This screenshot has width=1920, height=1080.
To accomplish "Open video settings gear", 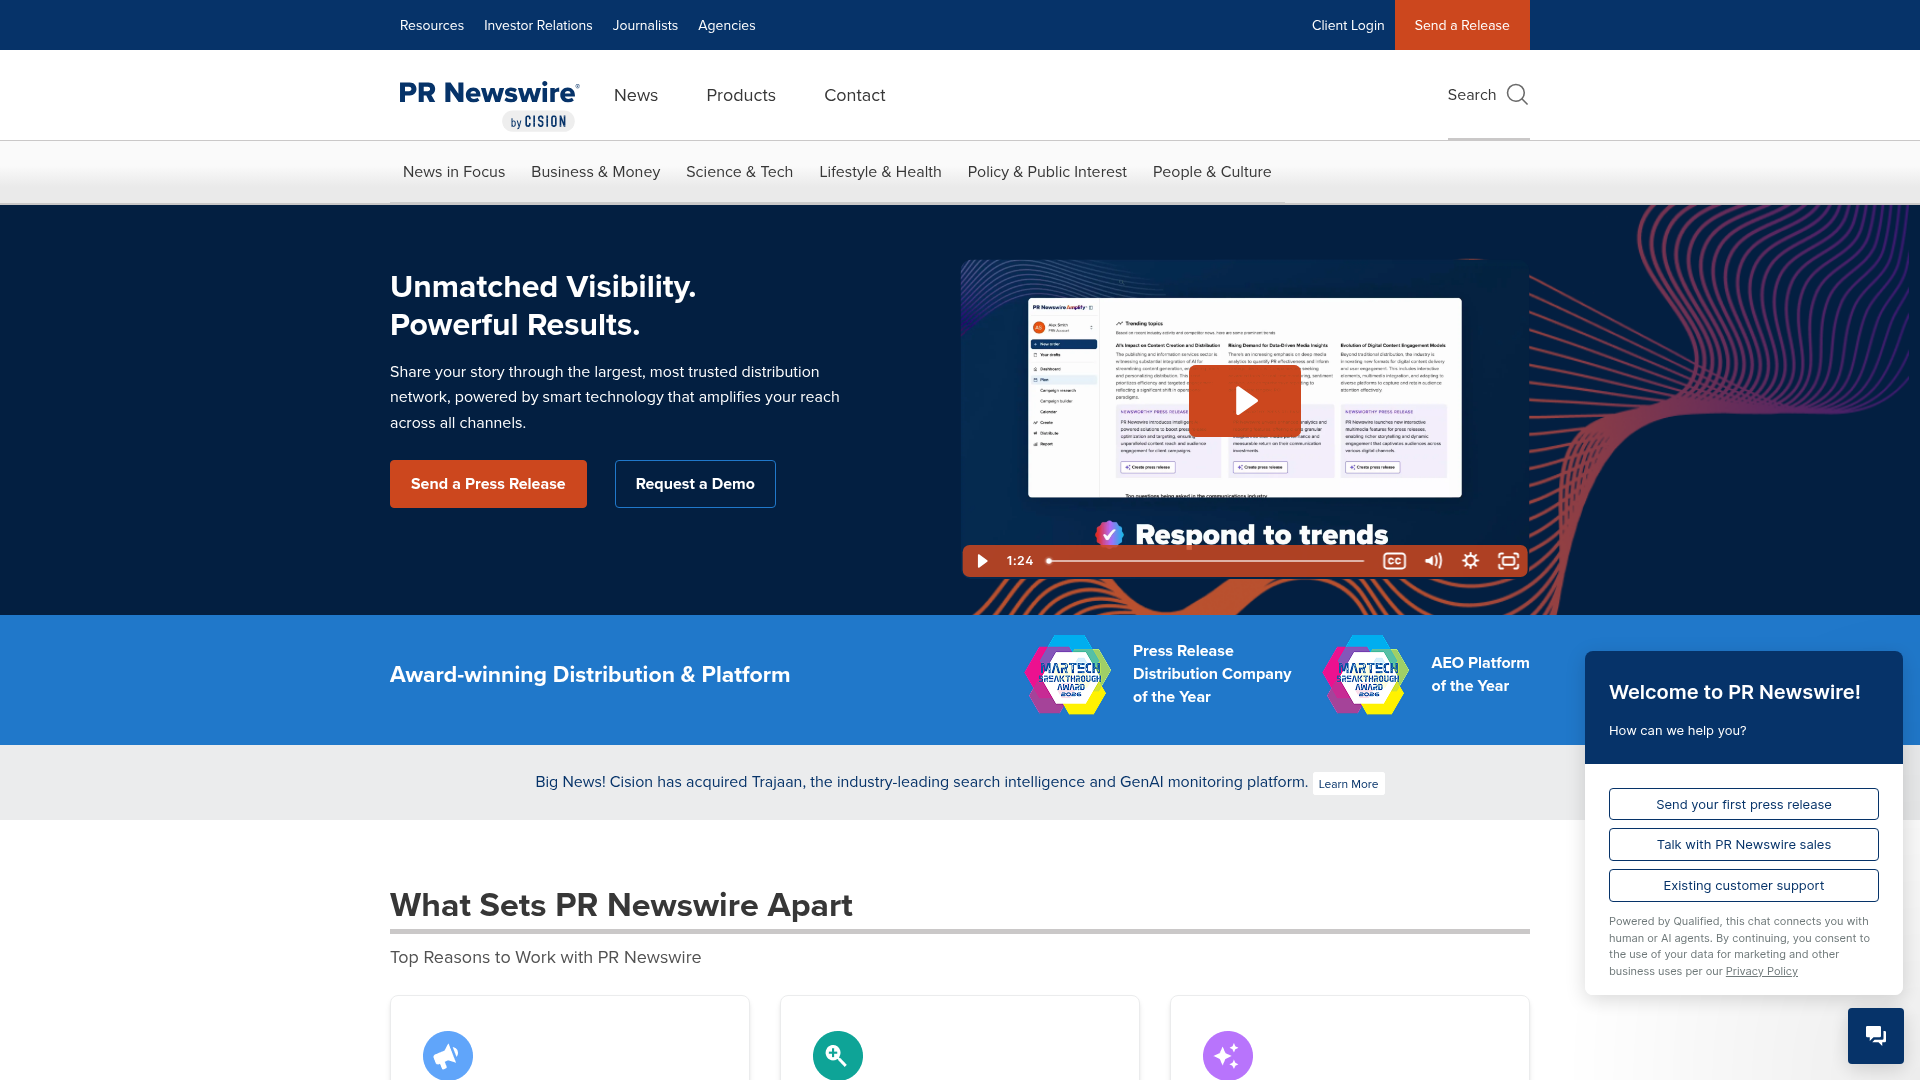I will [x=1471, y=561].
